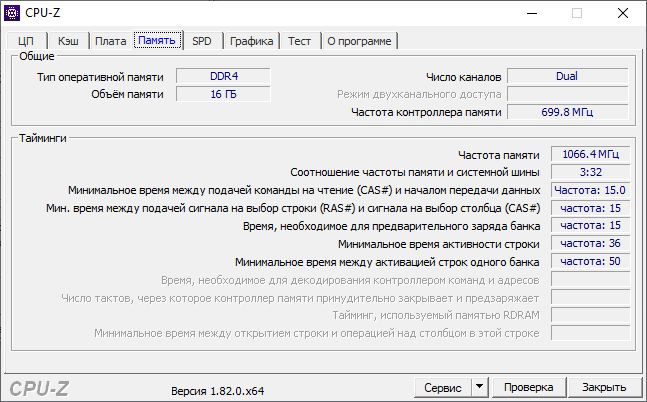647x402 pixels.
Task: Open the Кэш tab
Action: pos(68,41)
